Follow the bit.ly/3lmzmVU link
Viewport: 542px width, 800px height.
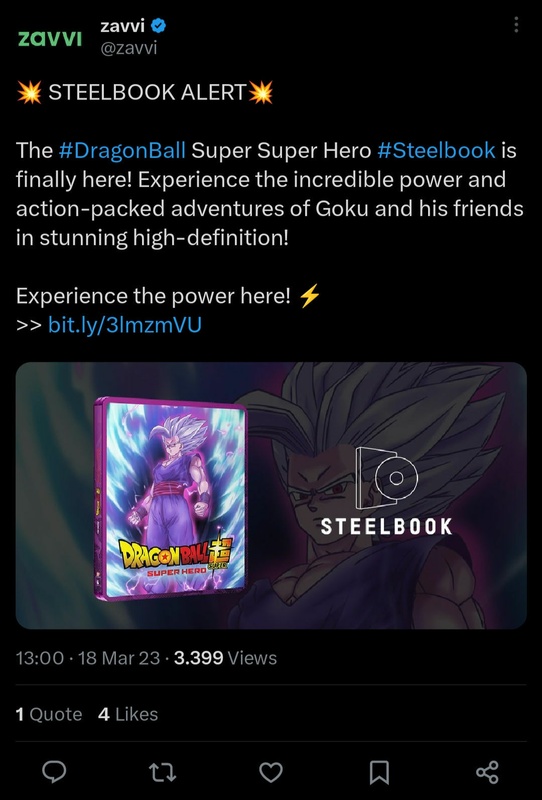[x=125, y=324]
